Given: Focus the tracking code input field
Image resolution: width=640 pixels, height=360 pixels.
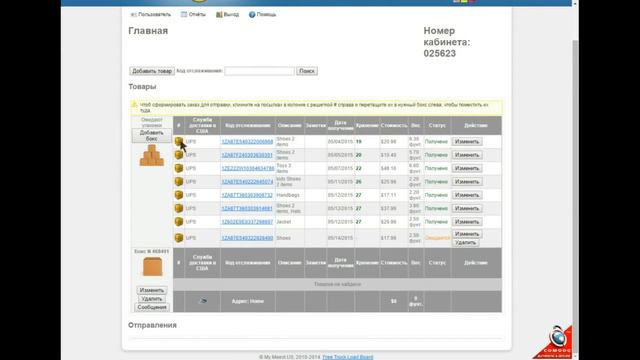Looking at the screenshot, I should tap(259, 71).
